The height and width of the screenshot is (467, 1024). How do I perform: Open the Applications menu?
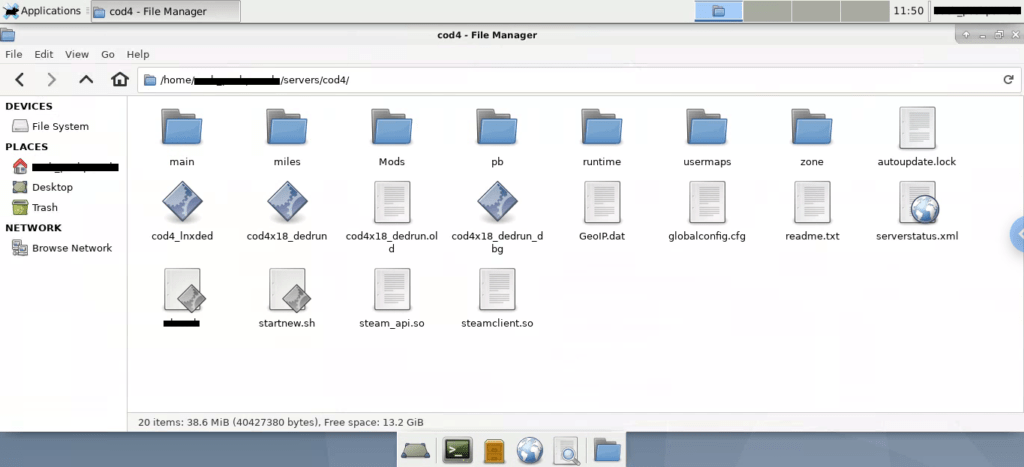click(x=42, y=10)
